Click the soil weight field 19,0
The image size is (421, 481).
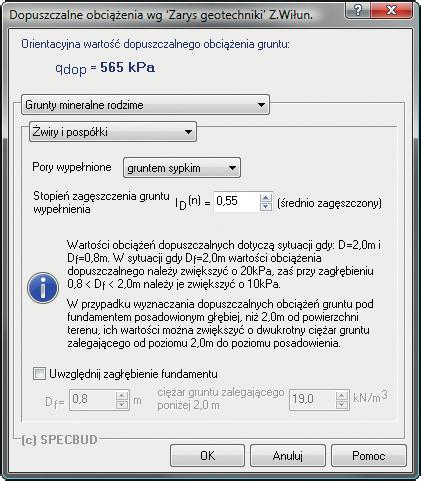tap(312, 399)
